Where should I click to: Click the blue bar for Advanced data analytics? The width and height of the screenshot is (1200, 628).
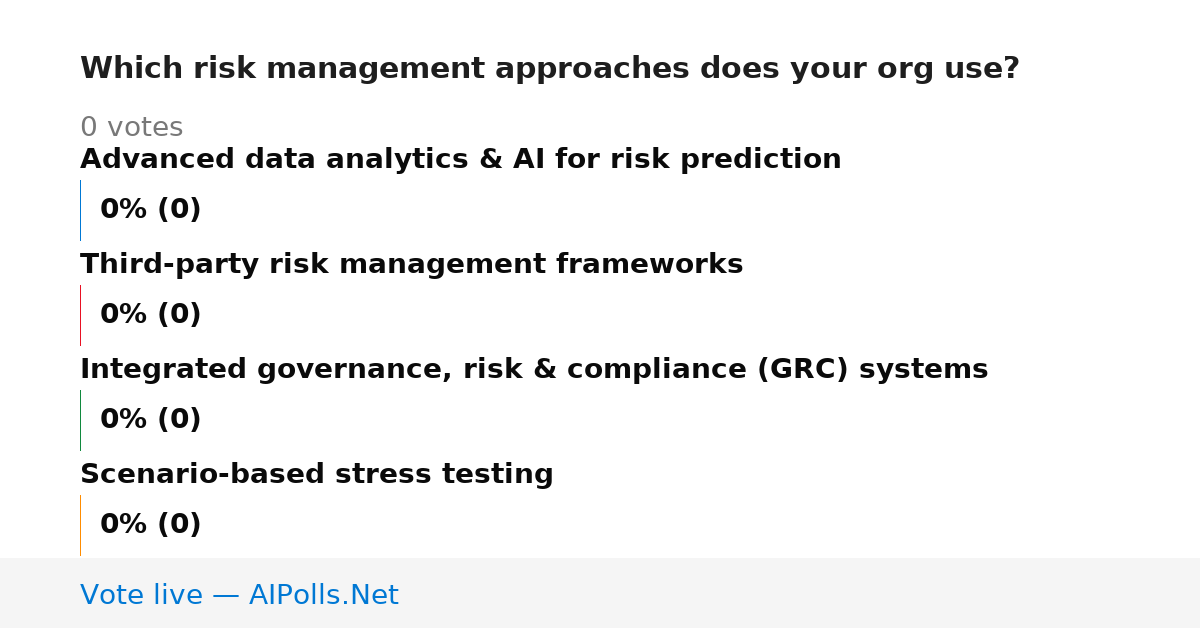tap(81, 210)
